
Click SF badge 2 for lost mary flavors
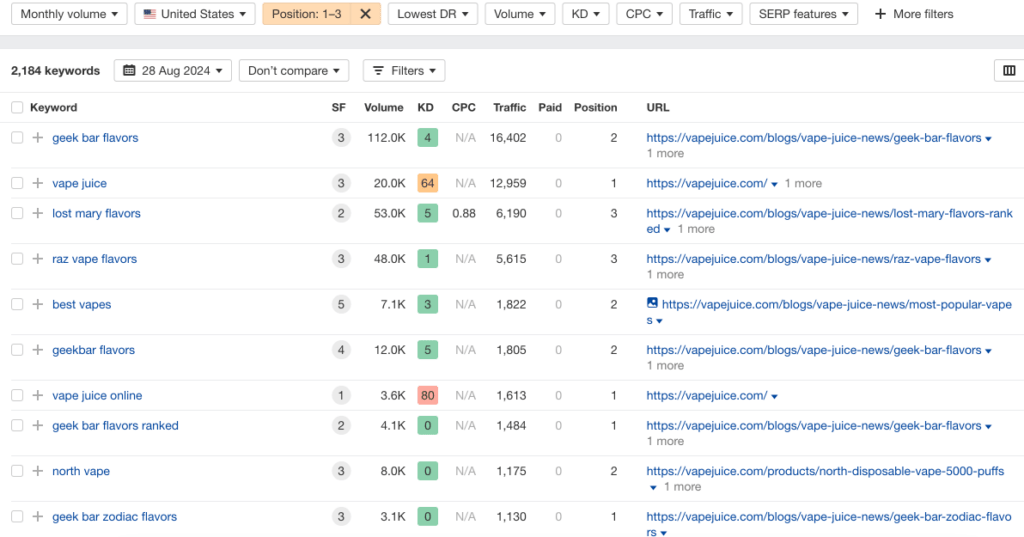coord(341,214)
